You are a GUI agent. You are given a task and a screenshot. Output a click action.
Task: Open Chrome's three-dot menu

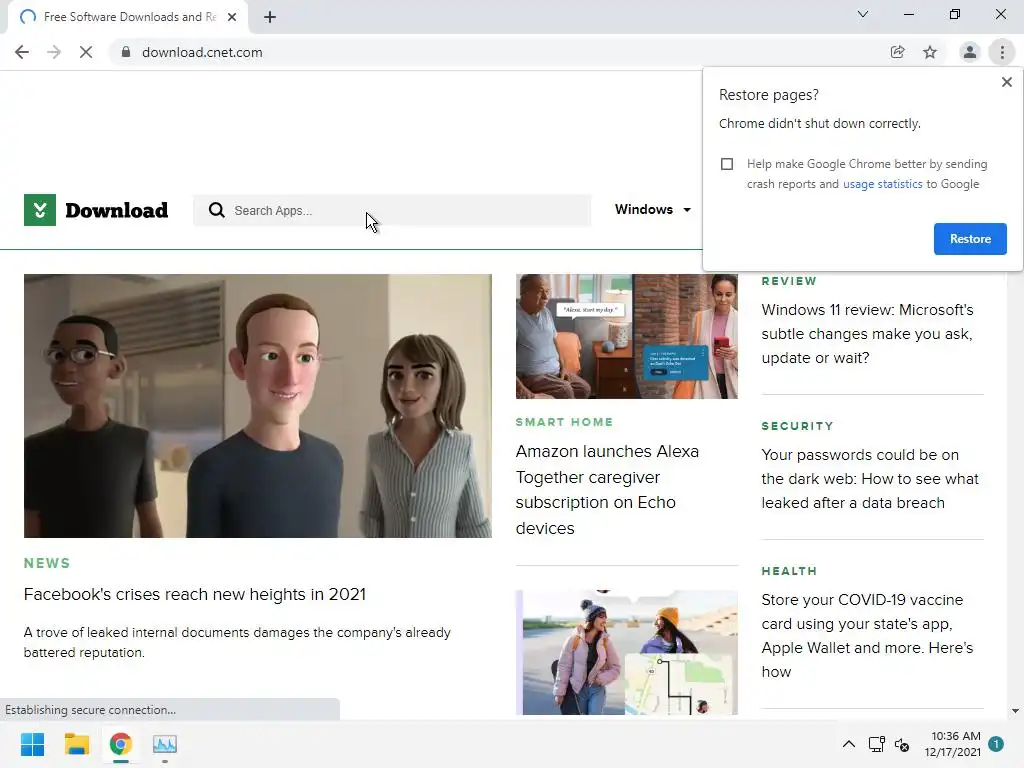(1002, 52)
